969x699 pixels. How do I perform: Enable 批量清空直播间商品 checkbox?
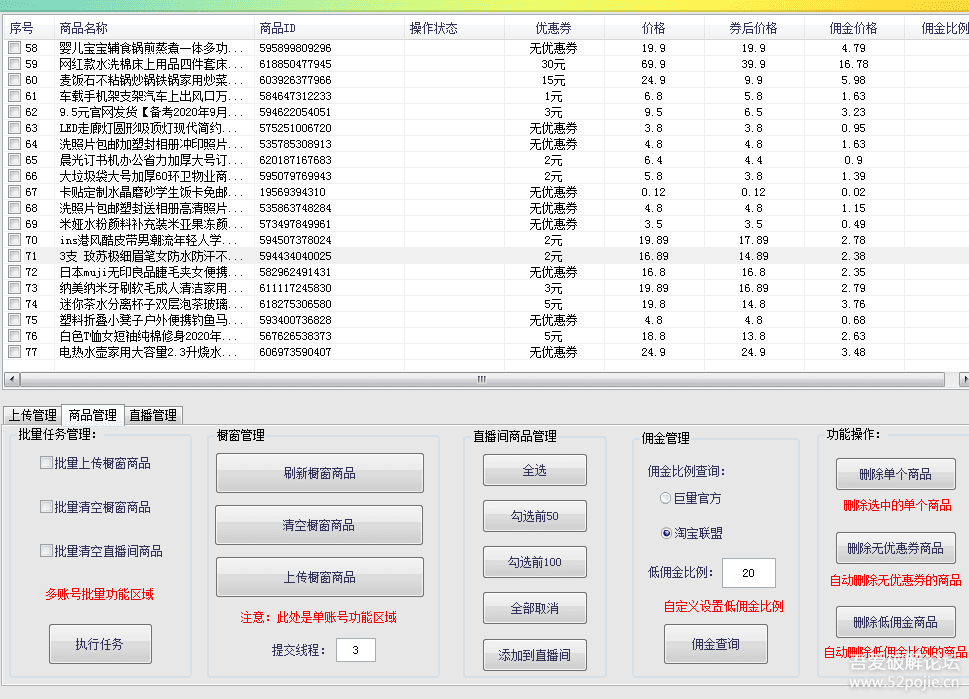46,551
